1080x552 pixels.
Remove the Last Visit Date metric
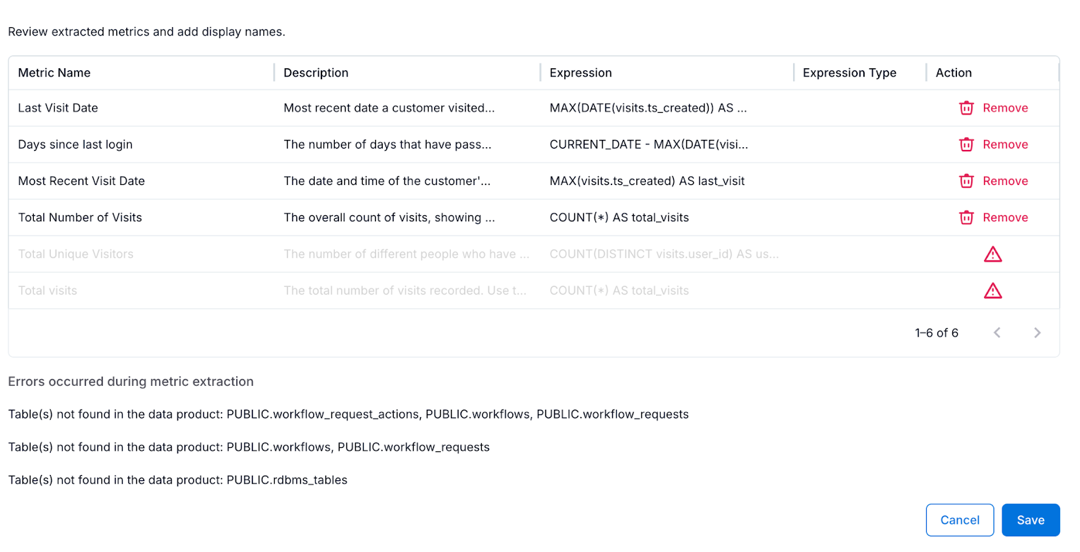(x=1004, y=108)
